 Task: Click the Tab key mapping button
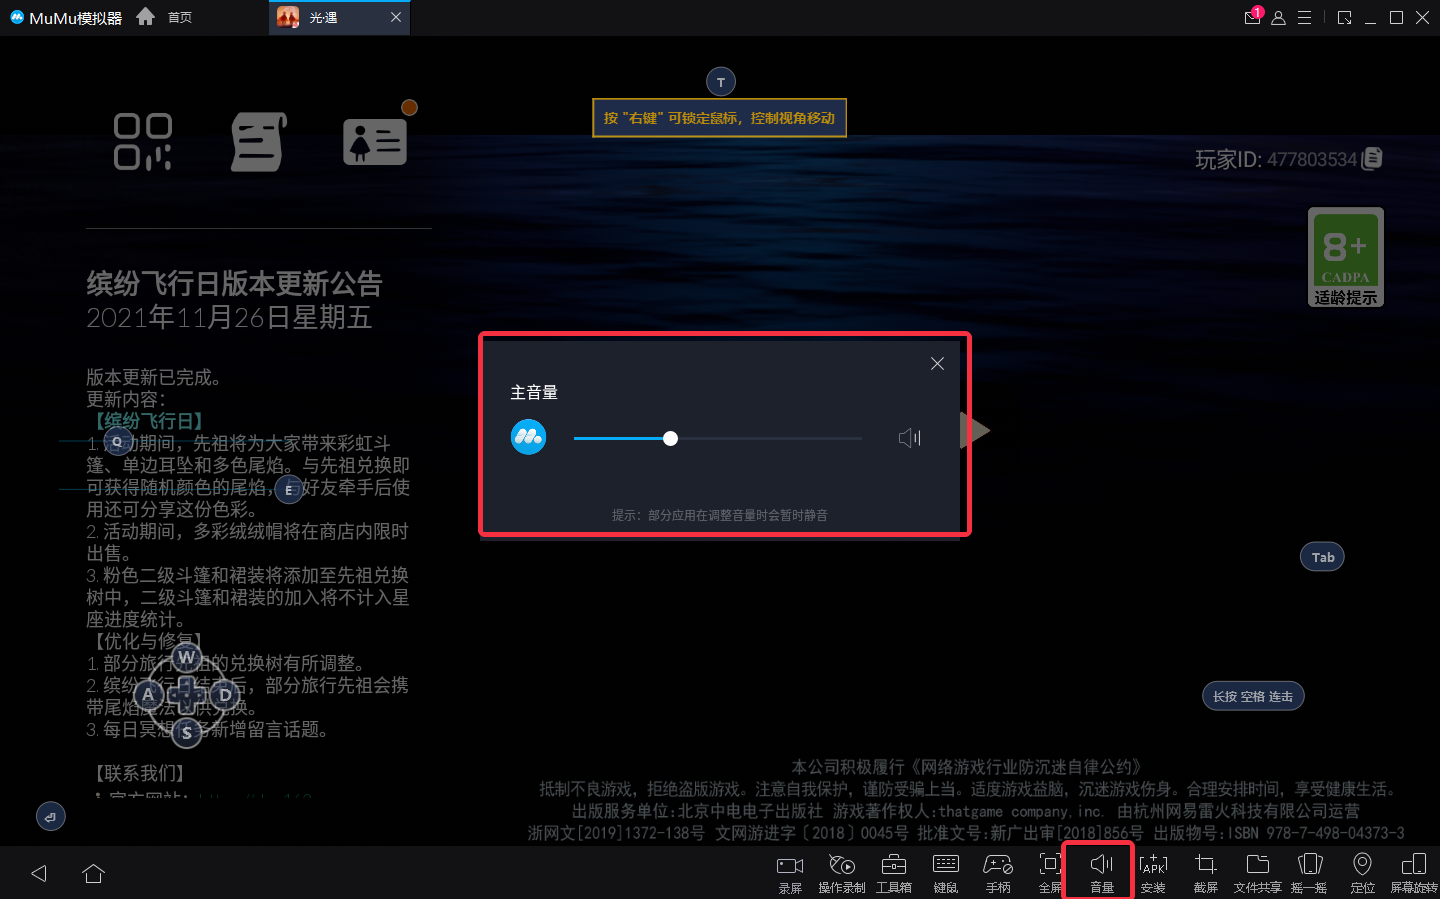click(x=1323, y=557)
